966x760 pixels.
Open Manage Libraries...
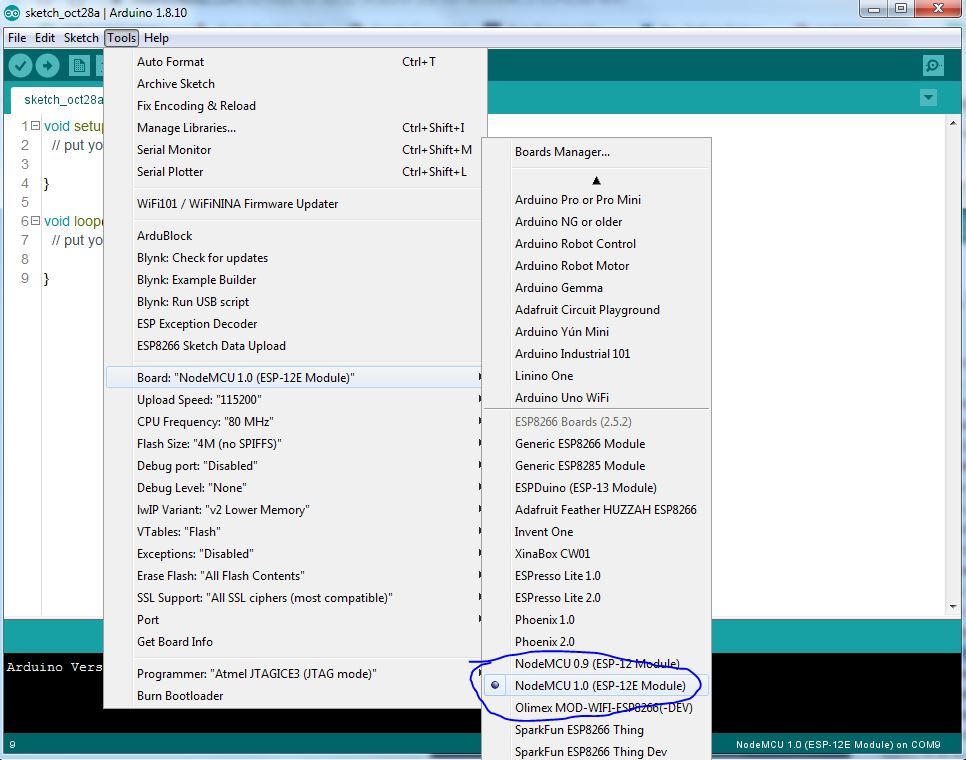pyautogui.click(x=294, y=127)
